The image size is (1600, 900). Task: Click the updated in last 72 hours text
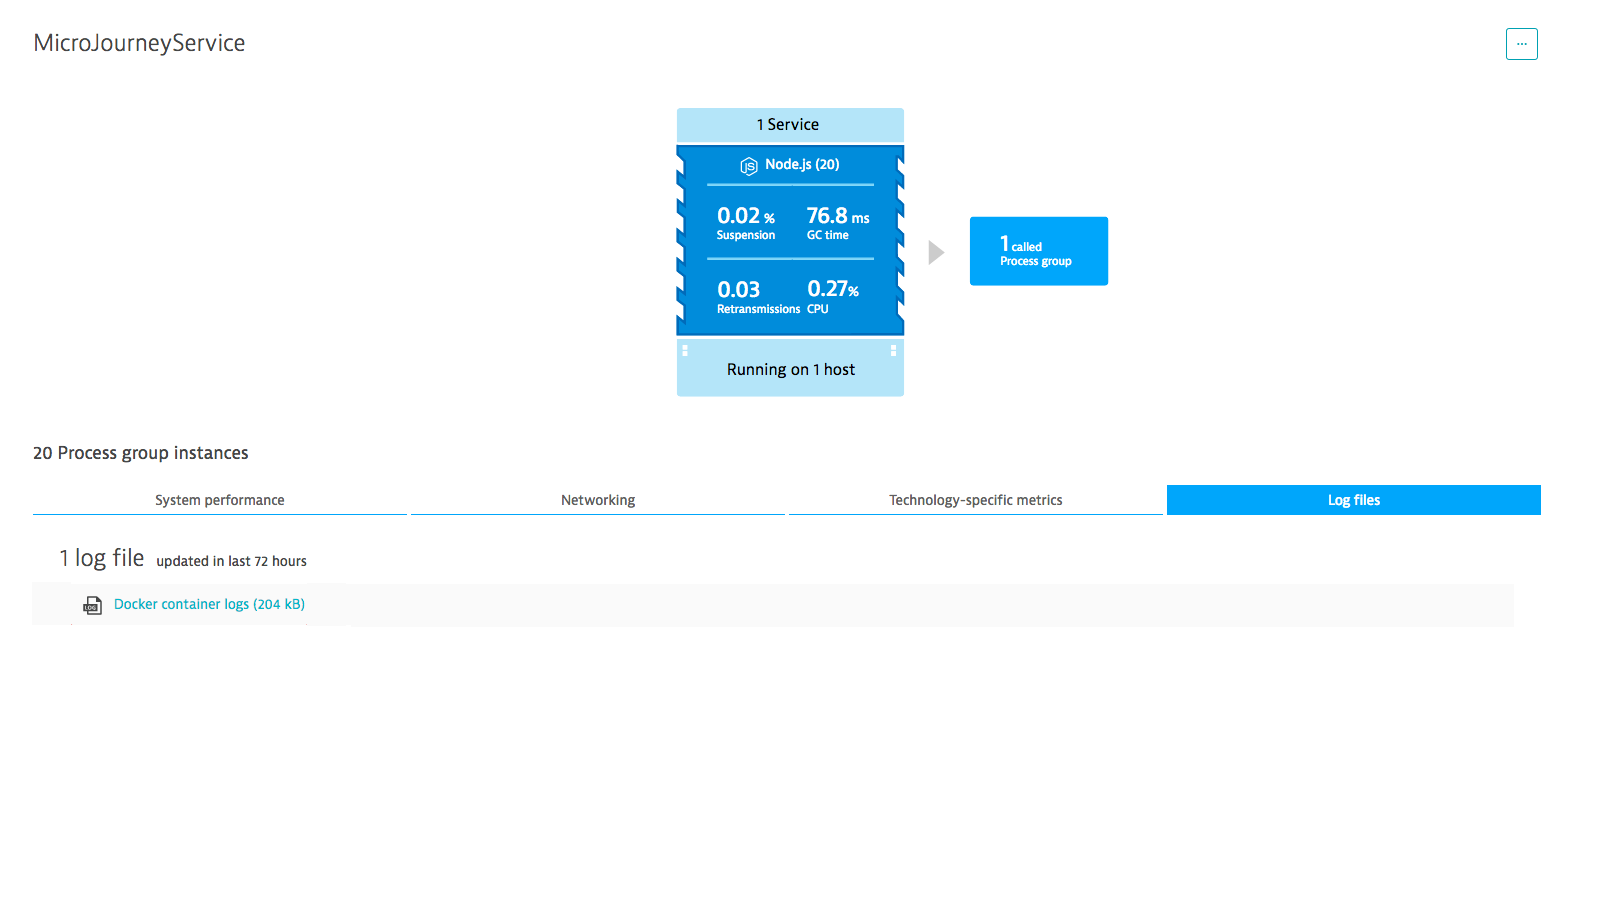(x=231, y=561)
